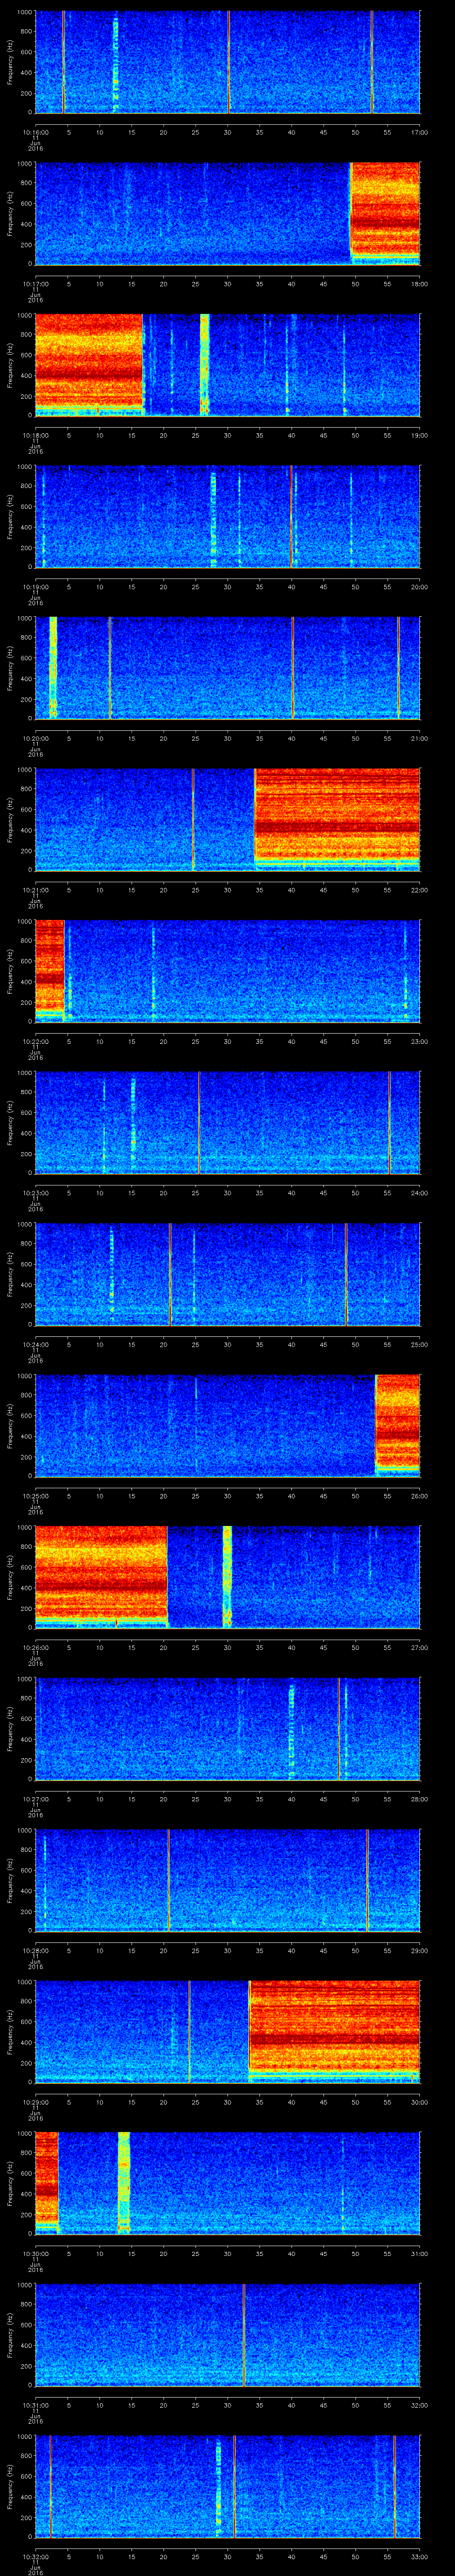
Task: Click the 10:18:00 start time label
Action: (x=35, y=435)
